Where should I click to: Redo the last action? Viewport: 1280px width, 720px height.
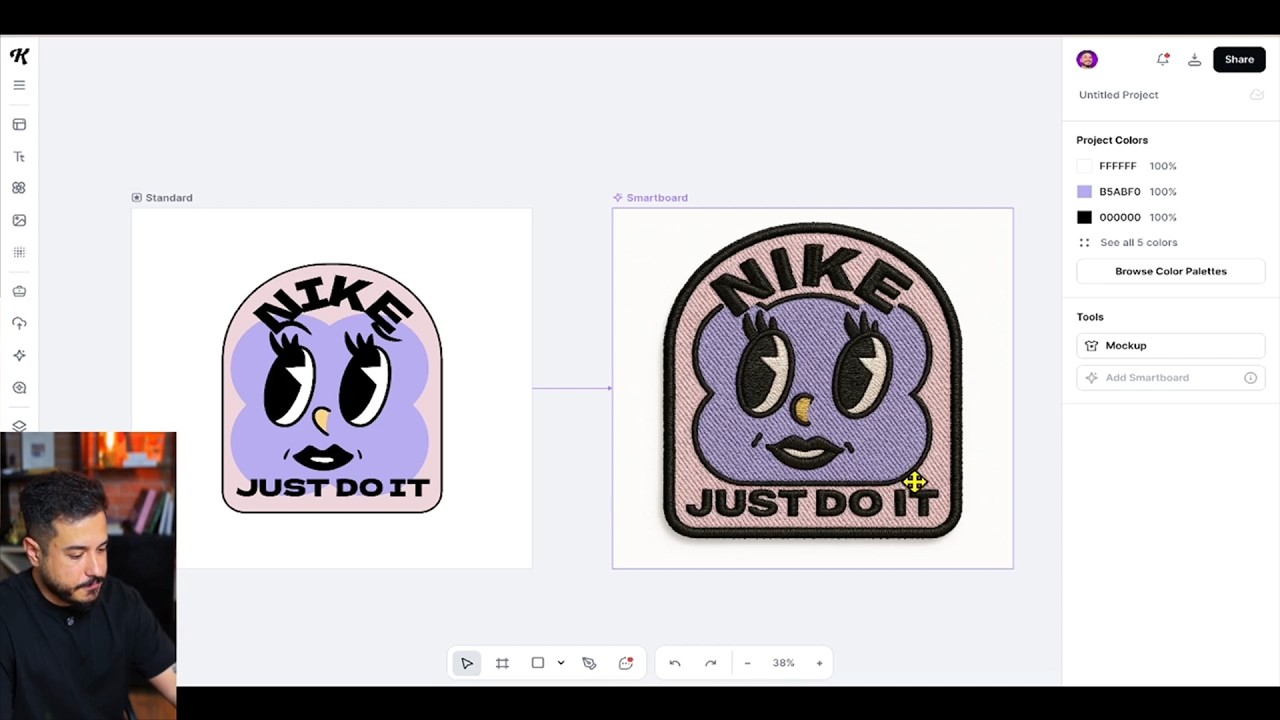tap(711, 663)
